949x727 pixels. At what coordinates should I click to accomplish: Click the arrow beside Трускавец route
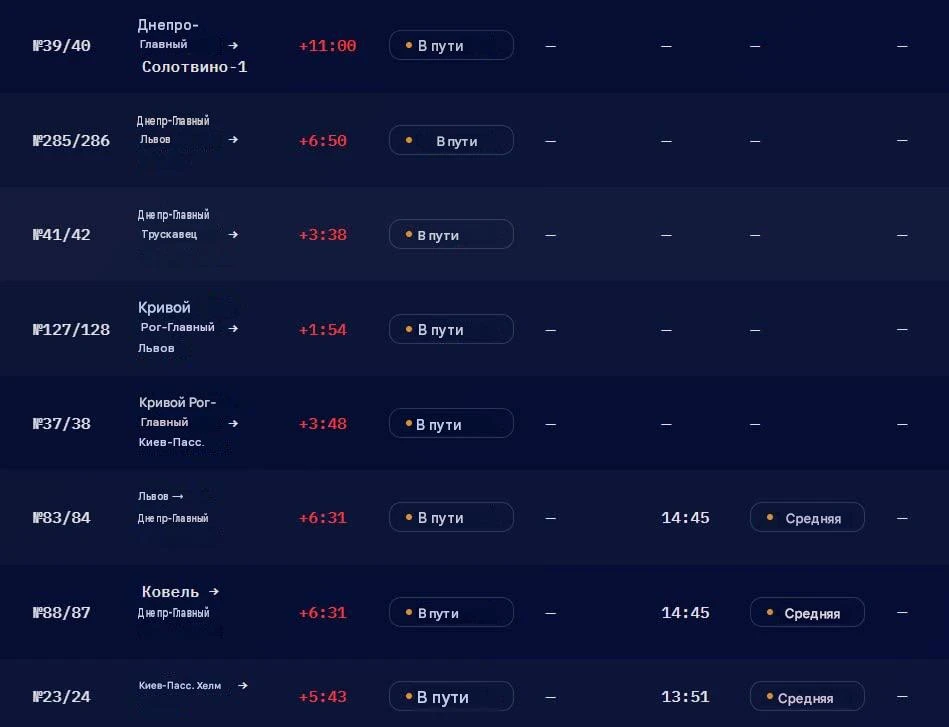233,234
